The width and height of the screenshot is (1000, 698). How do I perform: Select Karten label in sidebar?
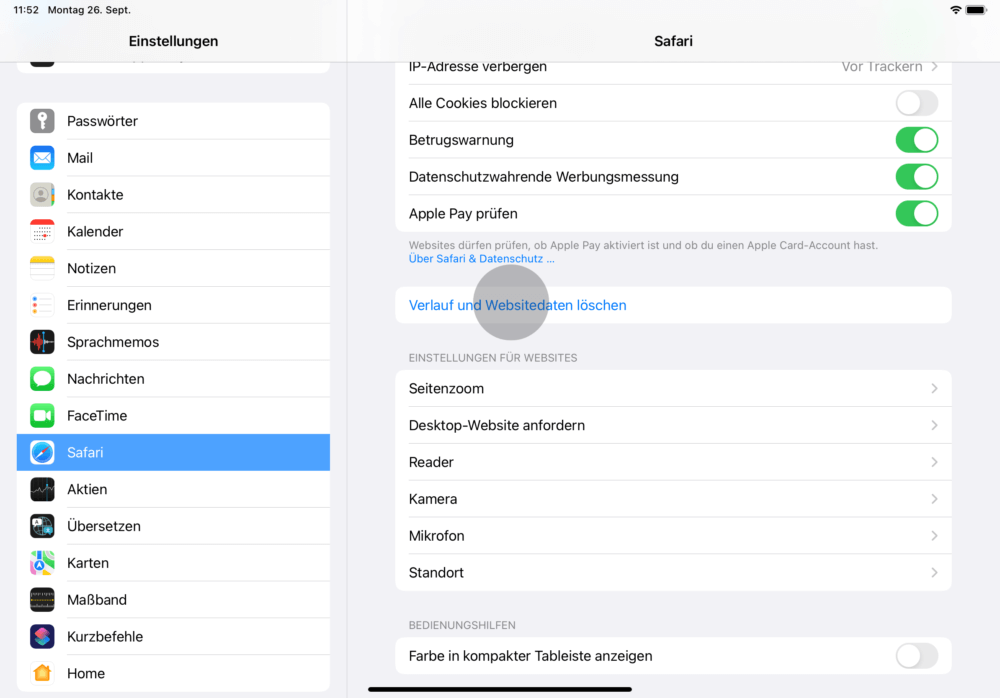pyautogui.click(x=88, y=563)
